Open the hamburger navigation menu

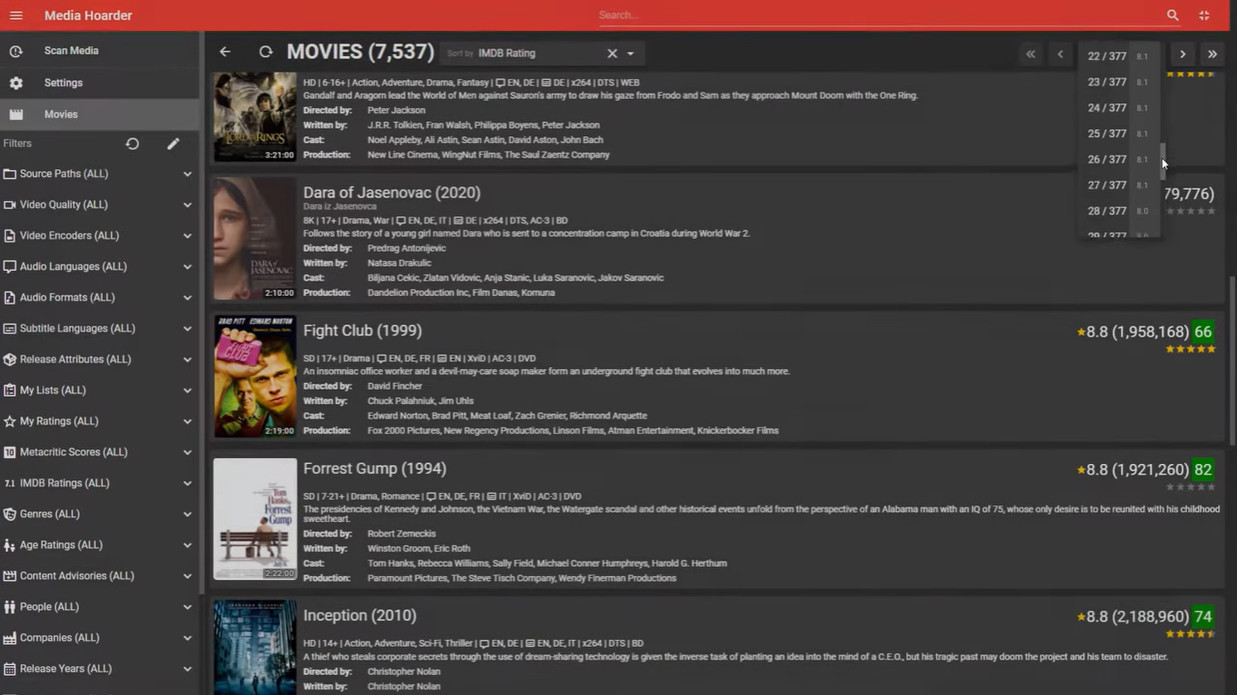click(16, 16)
